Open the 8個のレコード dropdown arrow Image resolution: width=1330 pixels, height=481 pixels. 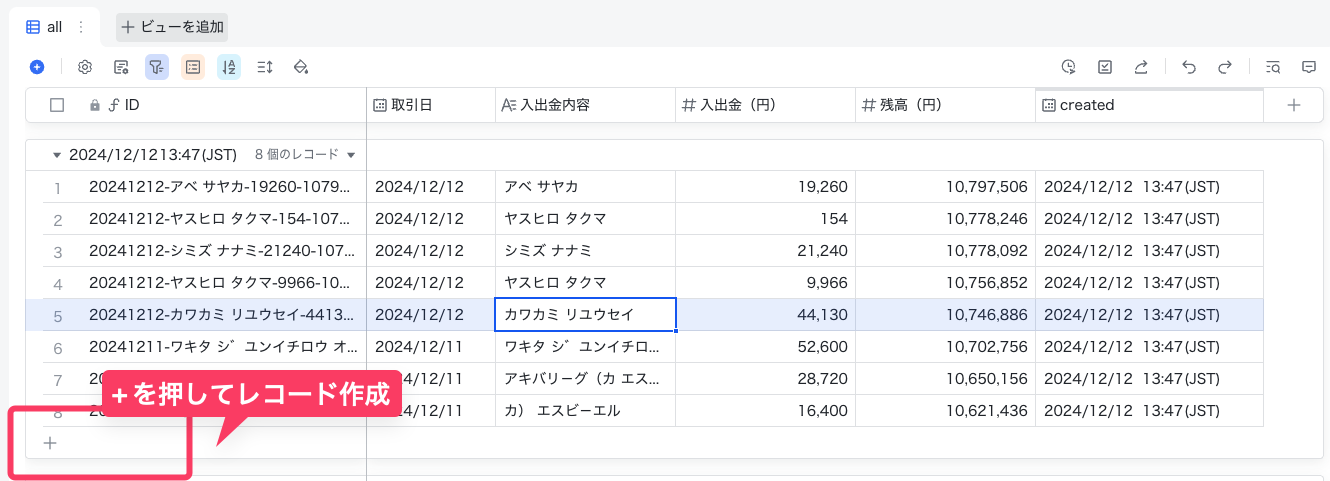click(x=350, y=155)
